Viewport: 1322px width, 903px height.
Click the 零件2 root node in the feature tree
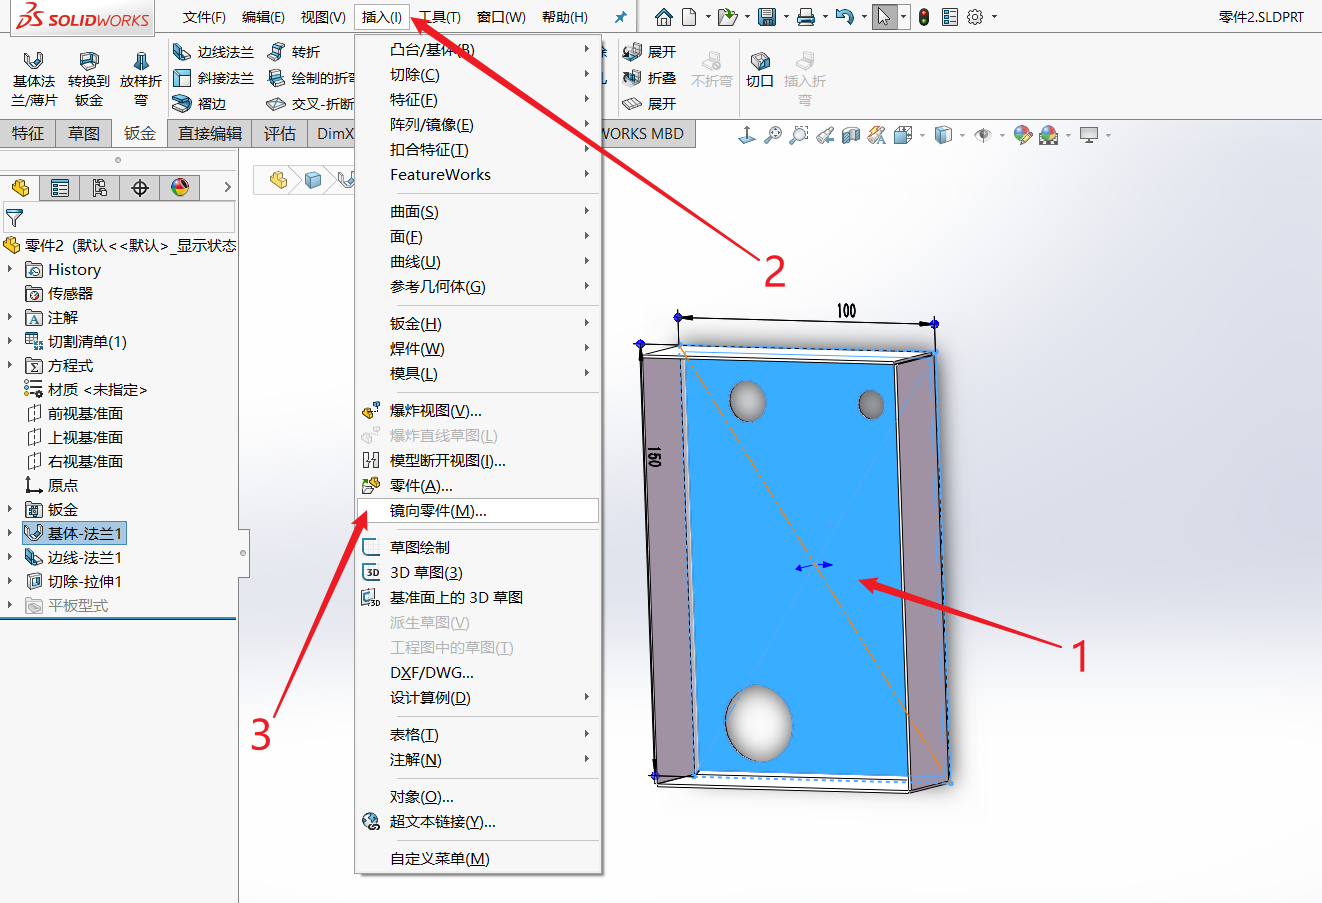tap(120, 245)
